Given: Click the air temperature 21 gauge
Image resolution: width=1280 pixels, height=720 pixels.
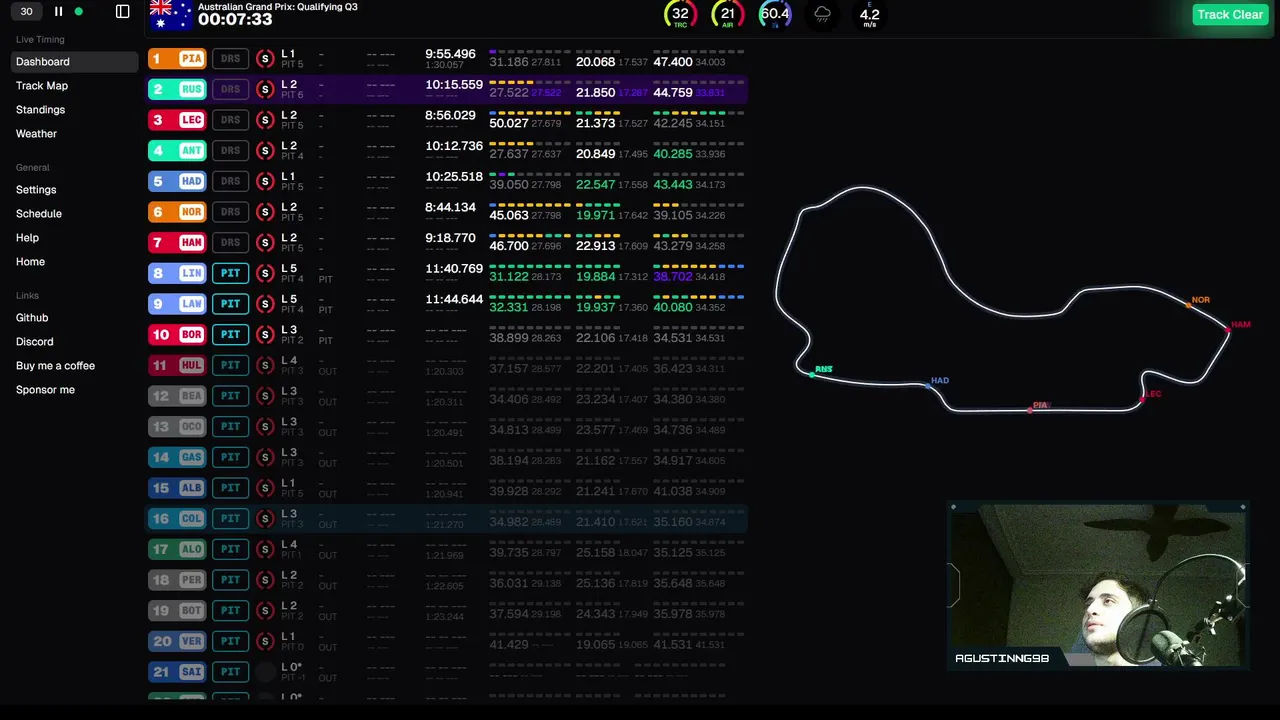Looking at the screenshot, I should click(x=727, y=14).
